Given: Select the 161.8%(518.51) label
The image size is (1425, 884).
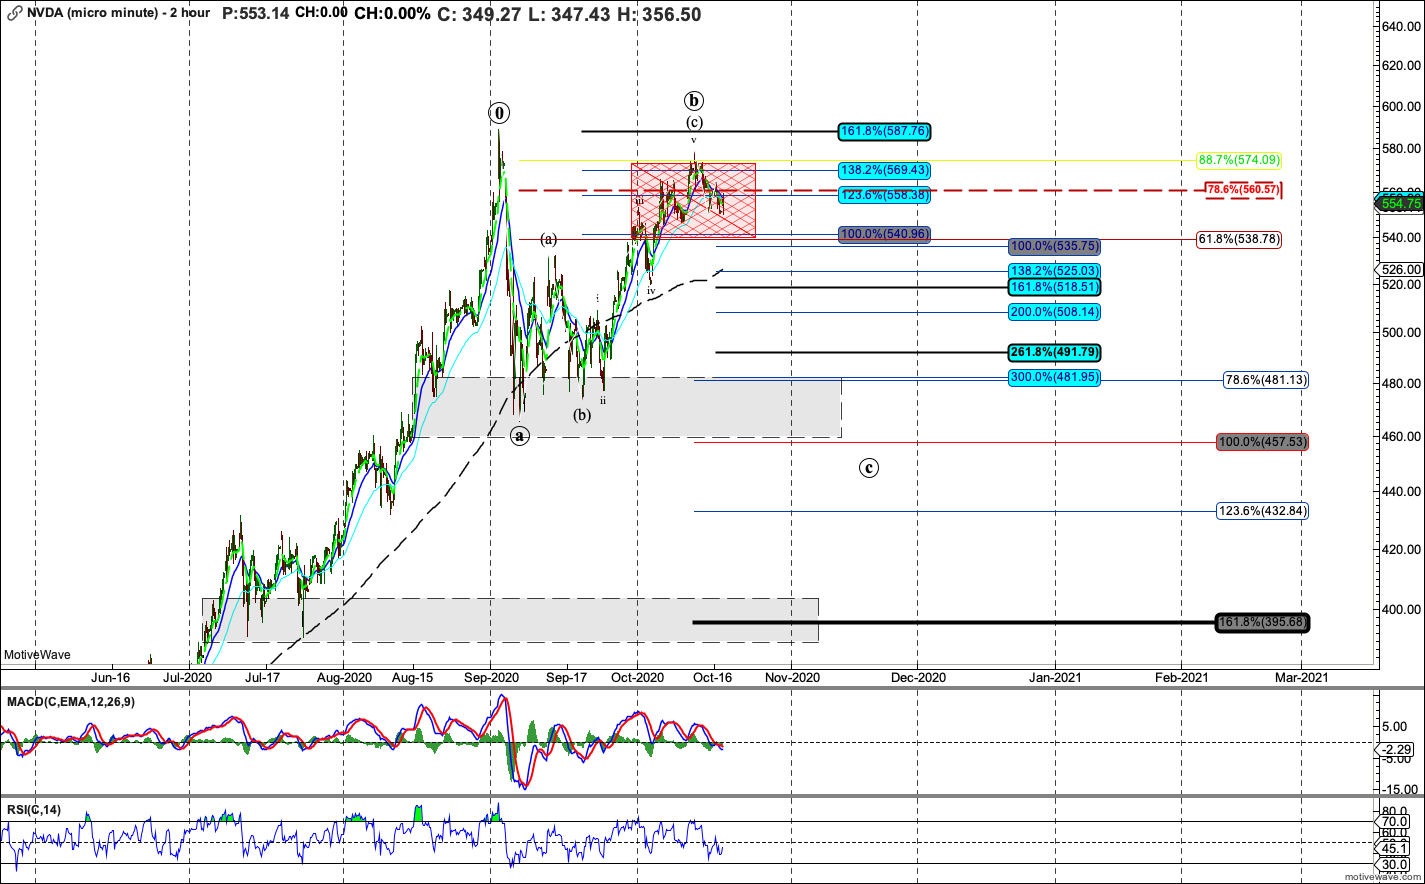Looking at the screenshot, I should click(1054, 286).
